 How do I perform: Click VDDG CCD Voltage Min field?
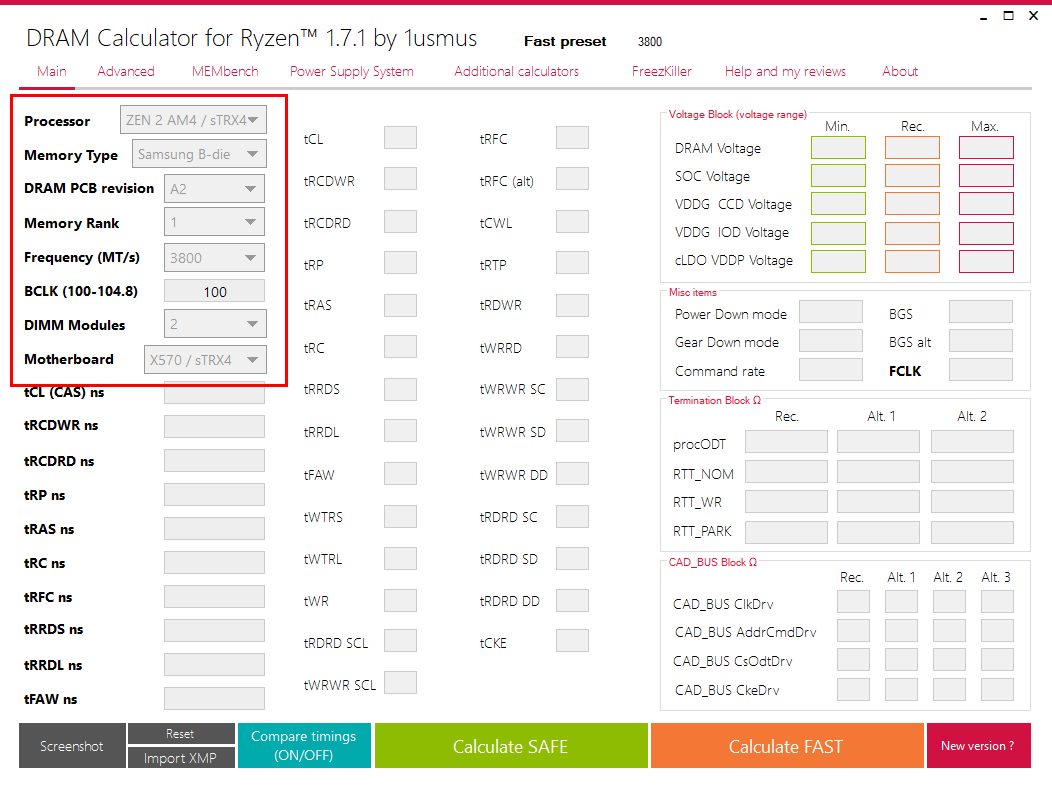click(838, 203)
